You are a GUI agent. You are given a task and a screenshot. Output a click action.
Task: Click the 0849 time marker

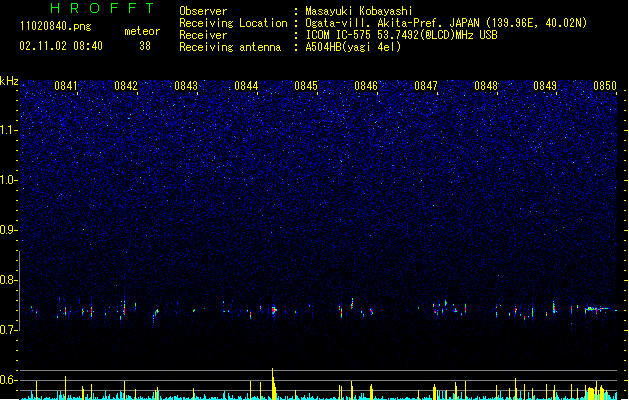[x=545, y=86]
